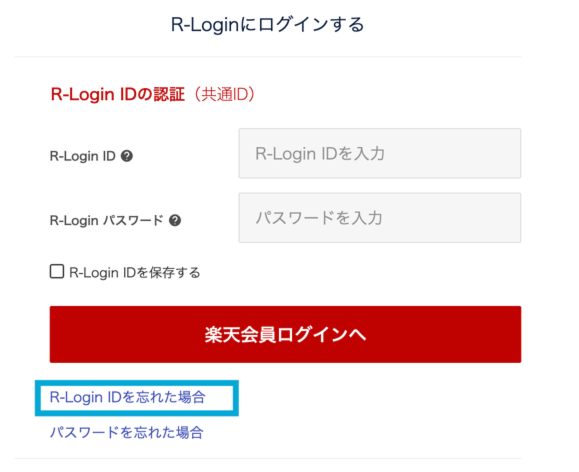Tick the R-Login IDを保存する checkbox
Viewport: 579px width, 472px height.
[x=57, y=271]
